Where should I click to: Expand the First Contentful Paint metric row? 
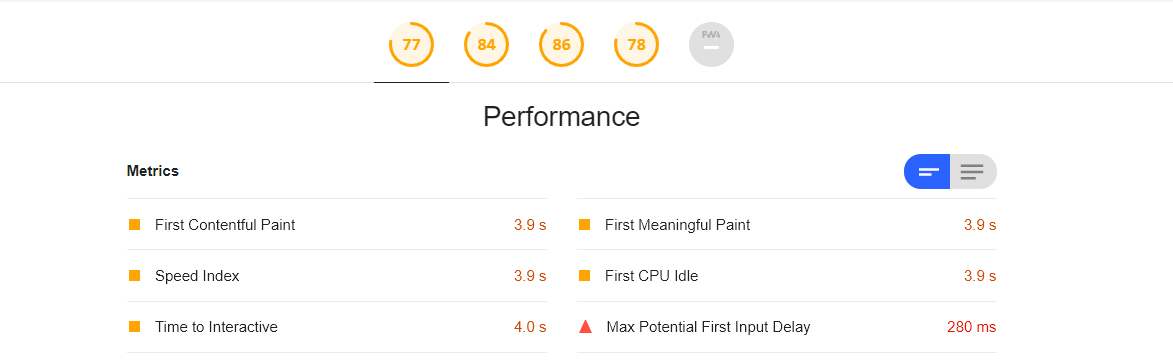pyautogui.click(x=337, y=224)
